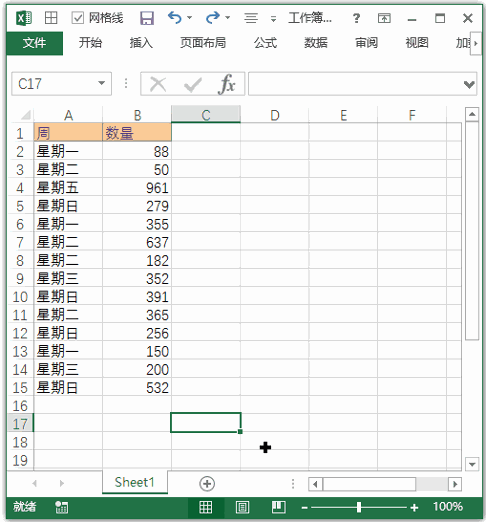Screen dimensions: 486x522
Task: Switch to the 审阅 review tab
Action: [366, 43]
